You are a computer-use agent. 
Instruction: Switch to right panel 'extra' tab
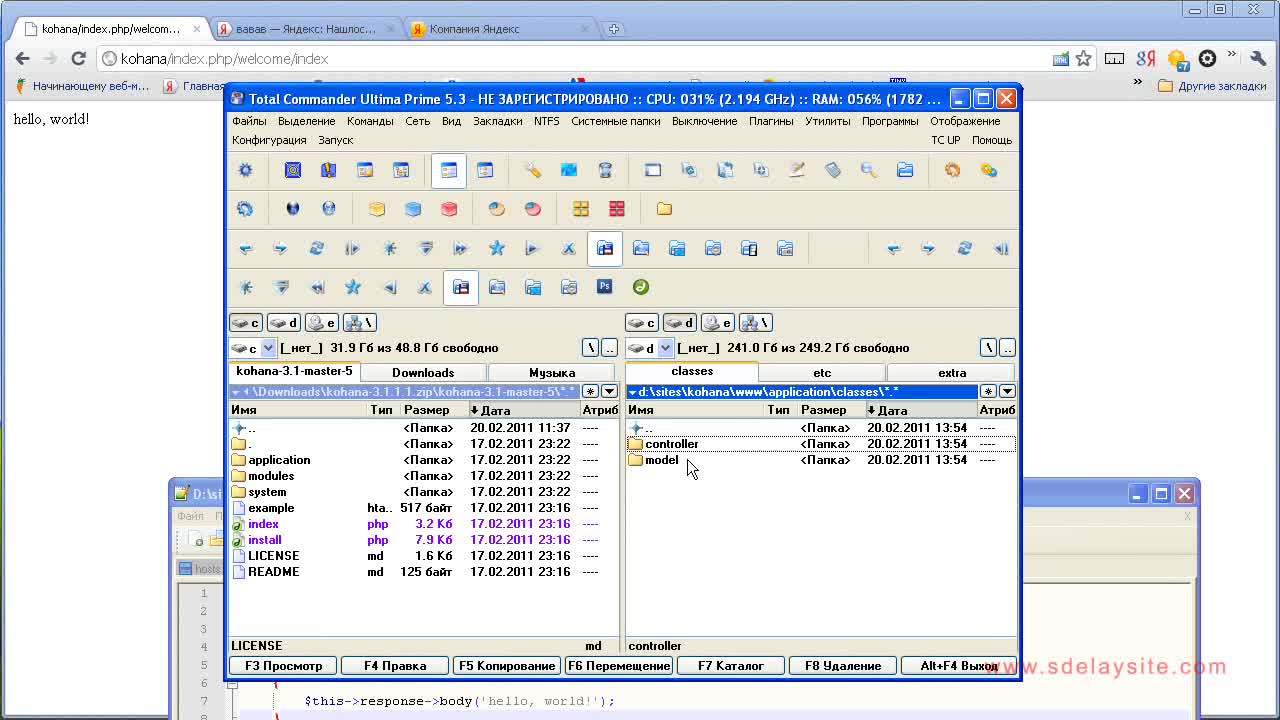pos(952,373)
